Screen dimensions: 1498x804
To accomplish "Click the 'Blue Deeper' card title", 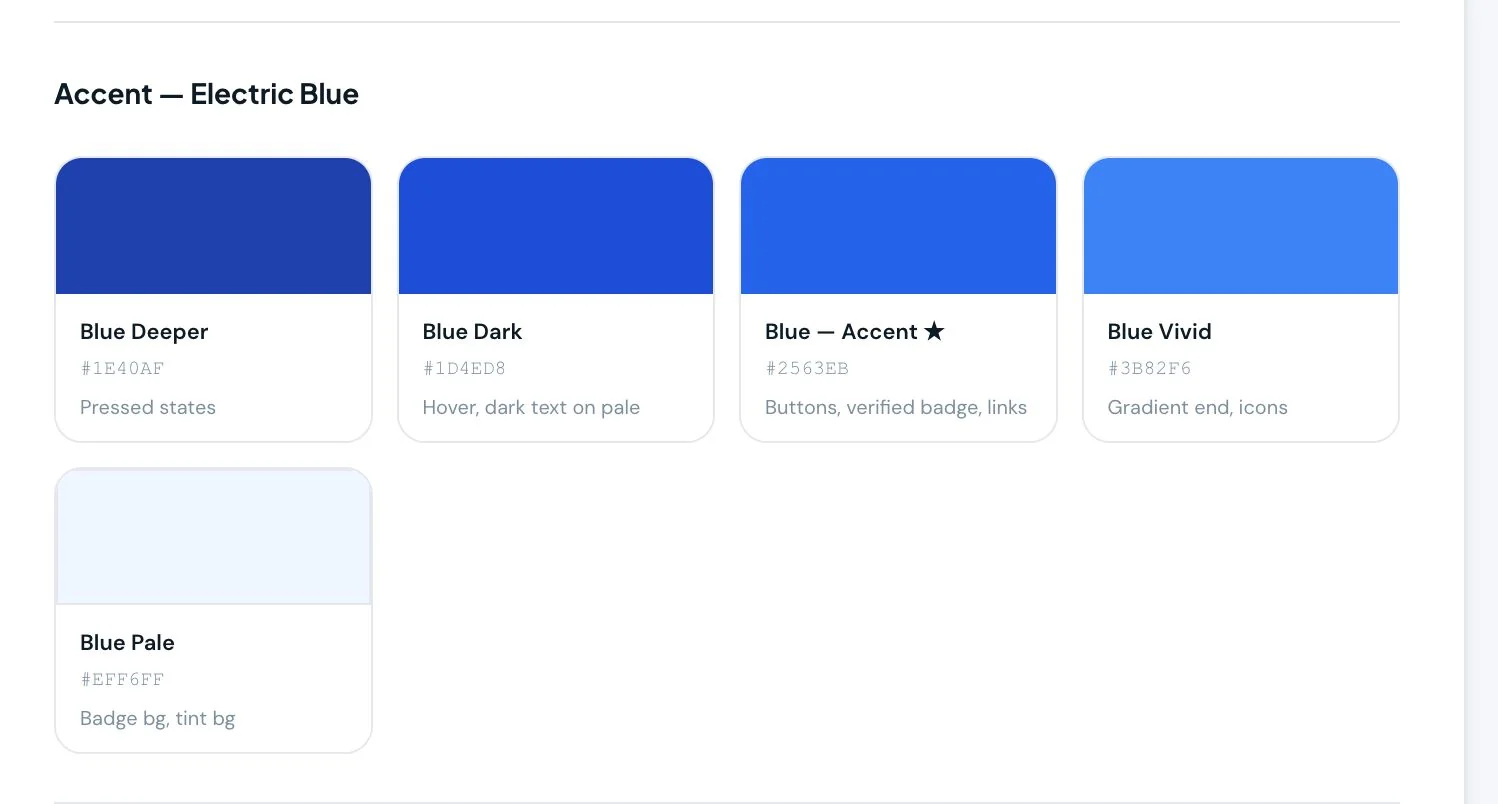I will 144,332.
